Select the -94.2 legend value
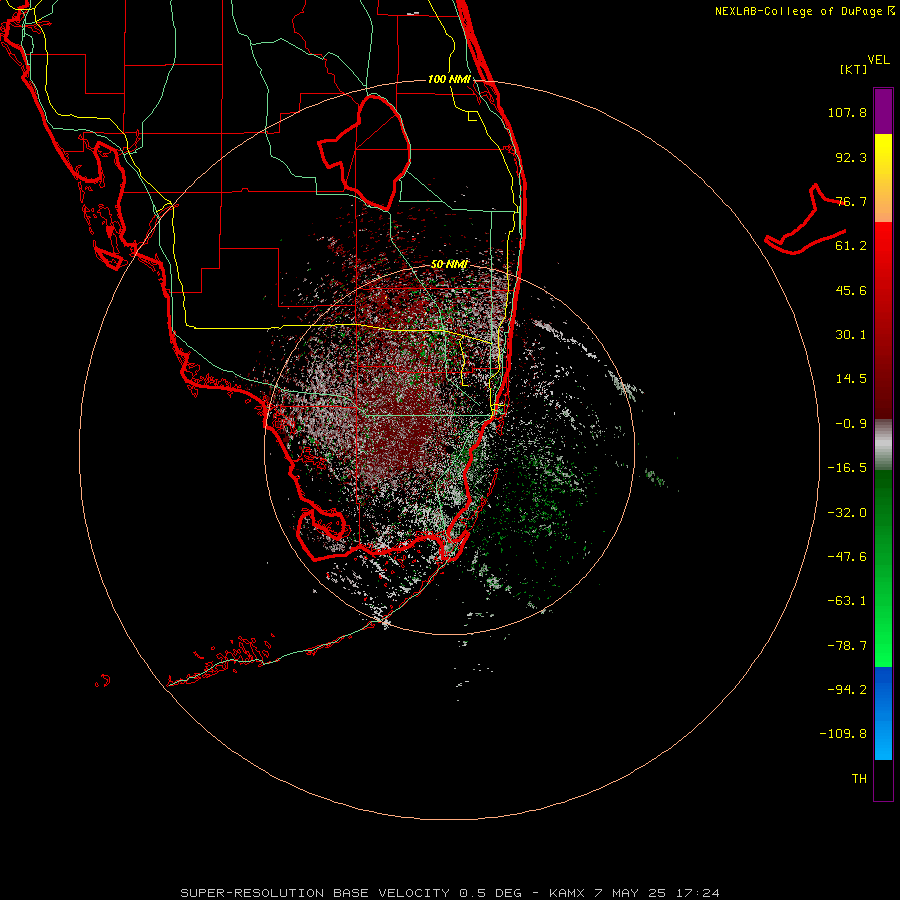 tap(847, 690)
